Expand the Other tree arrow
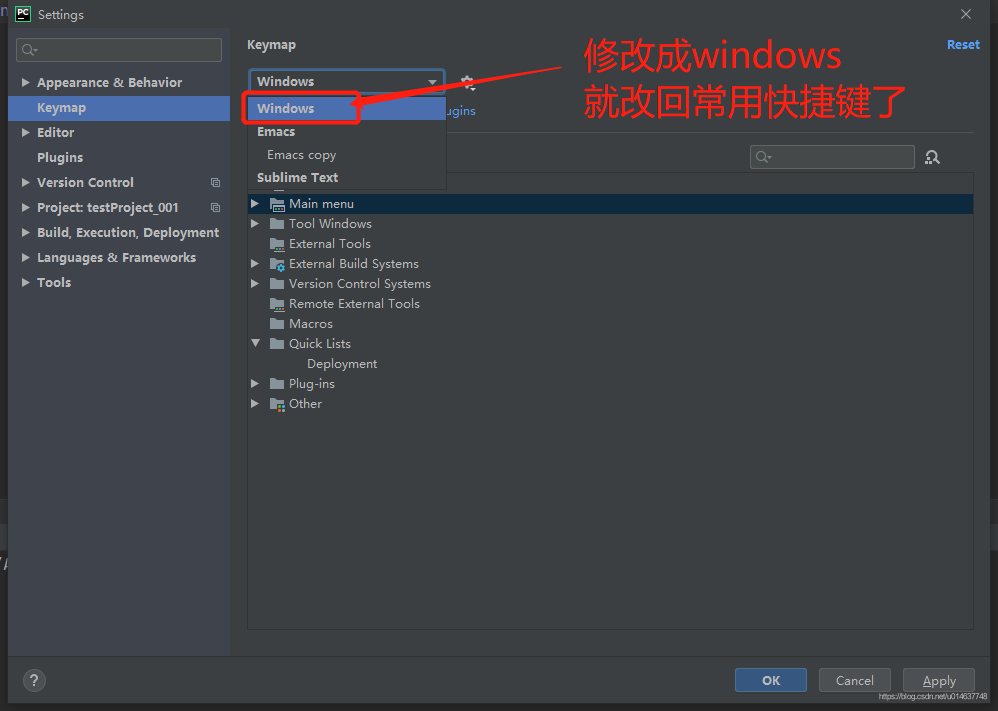This screenshot has width=998, height=711. [x=255, y=404]
